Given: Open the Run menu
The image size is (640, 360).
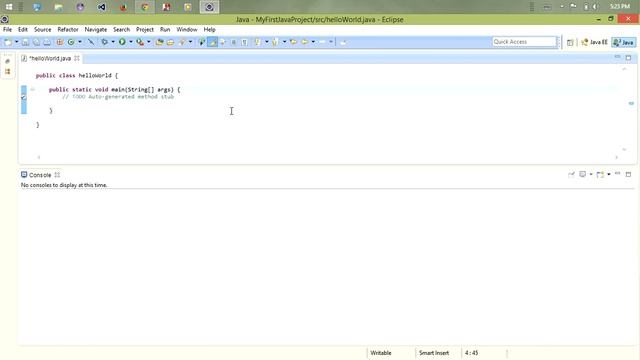Looking at the screenshot, I should (x=165, y=29).
